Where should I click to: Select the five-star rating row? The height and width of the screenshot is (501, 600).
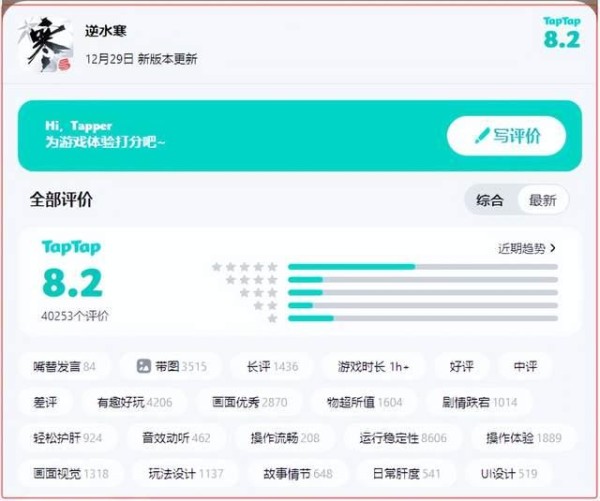(385, 267)
